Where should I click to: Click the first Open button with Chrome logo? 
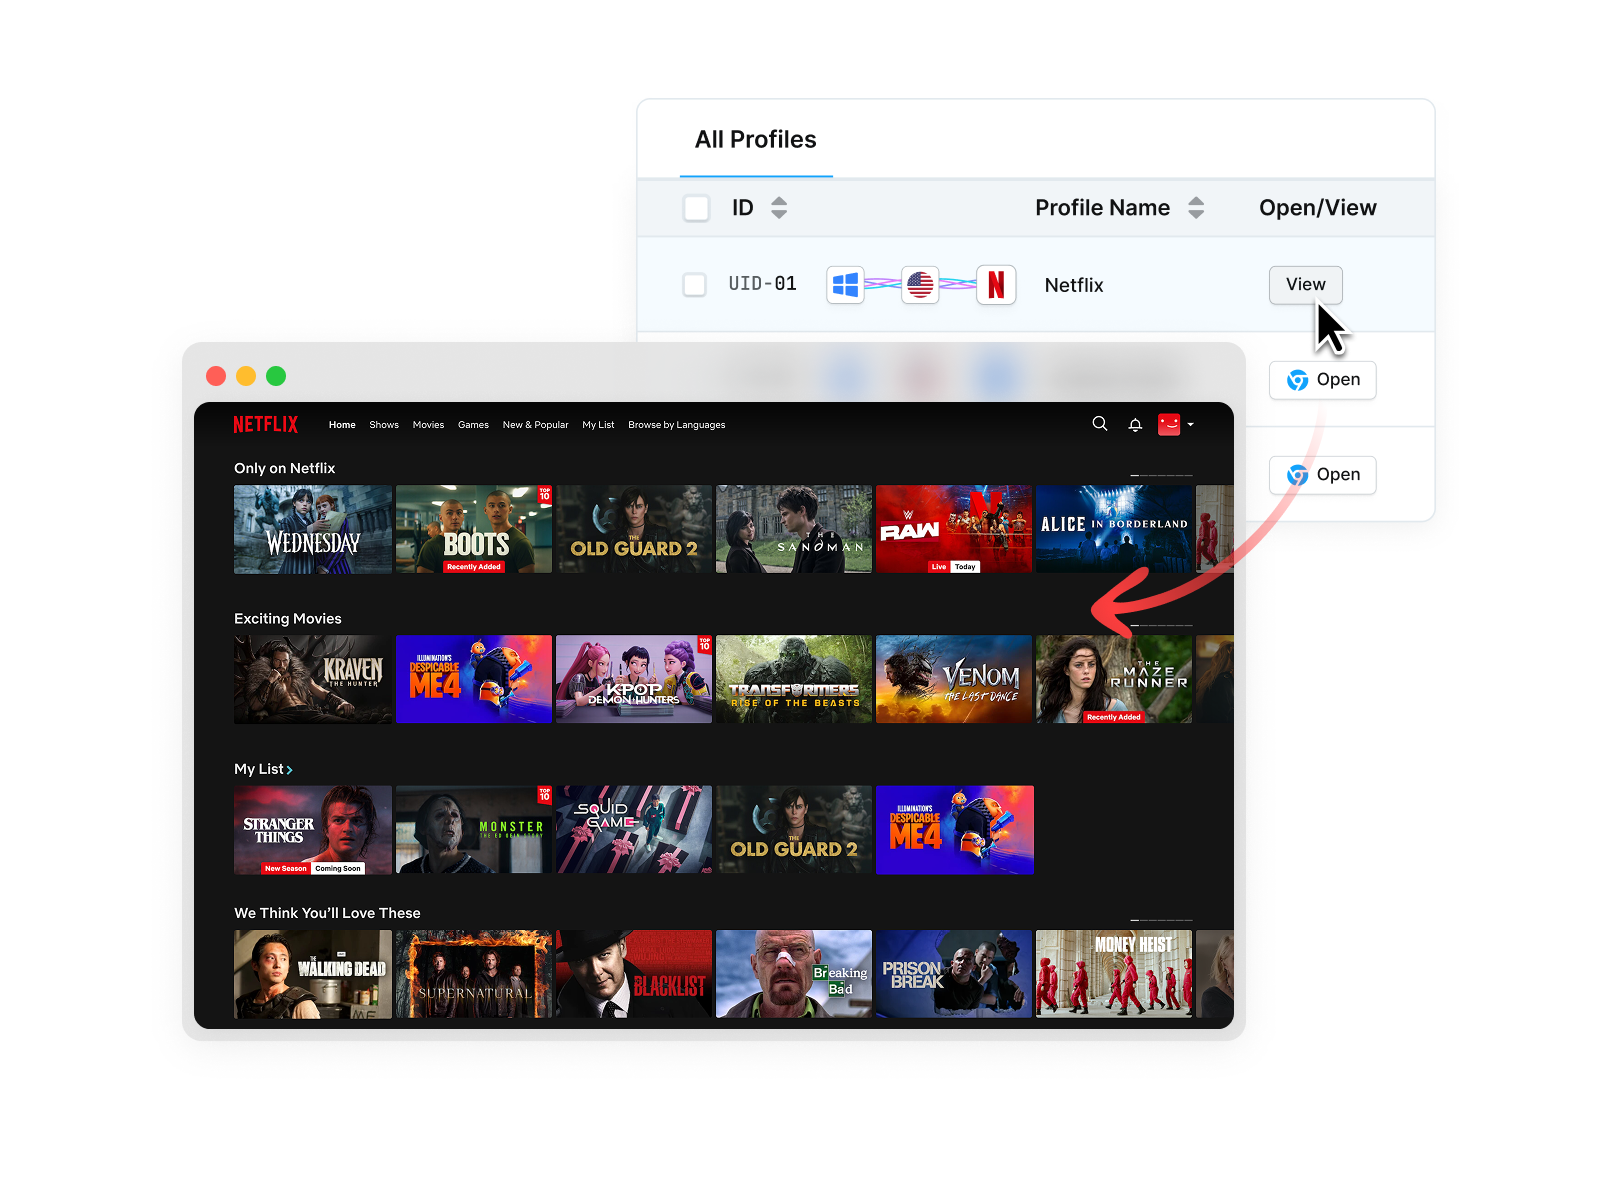1322,380
